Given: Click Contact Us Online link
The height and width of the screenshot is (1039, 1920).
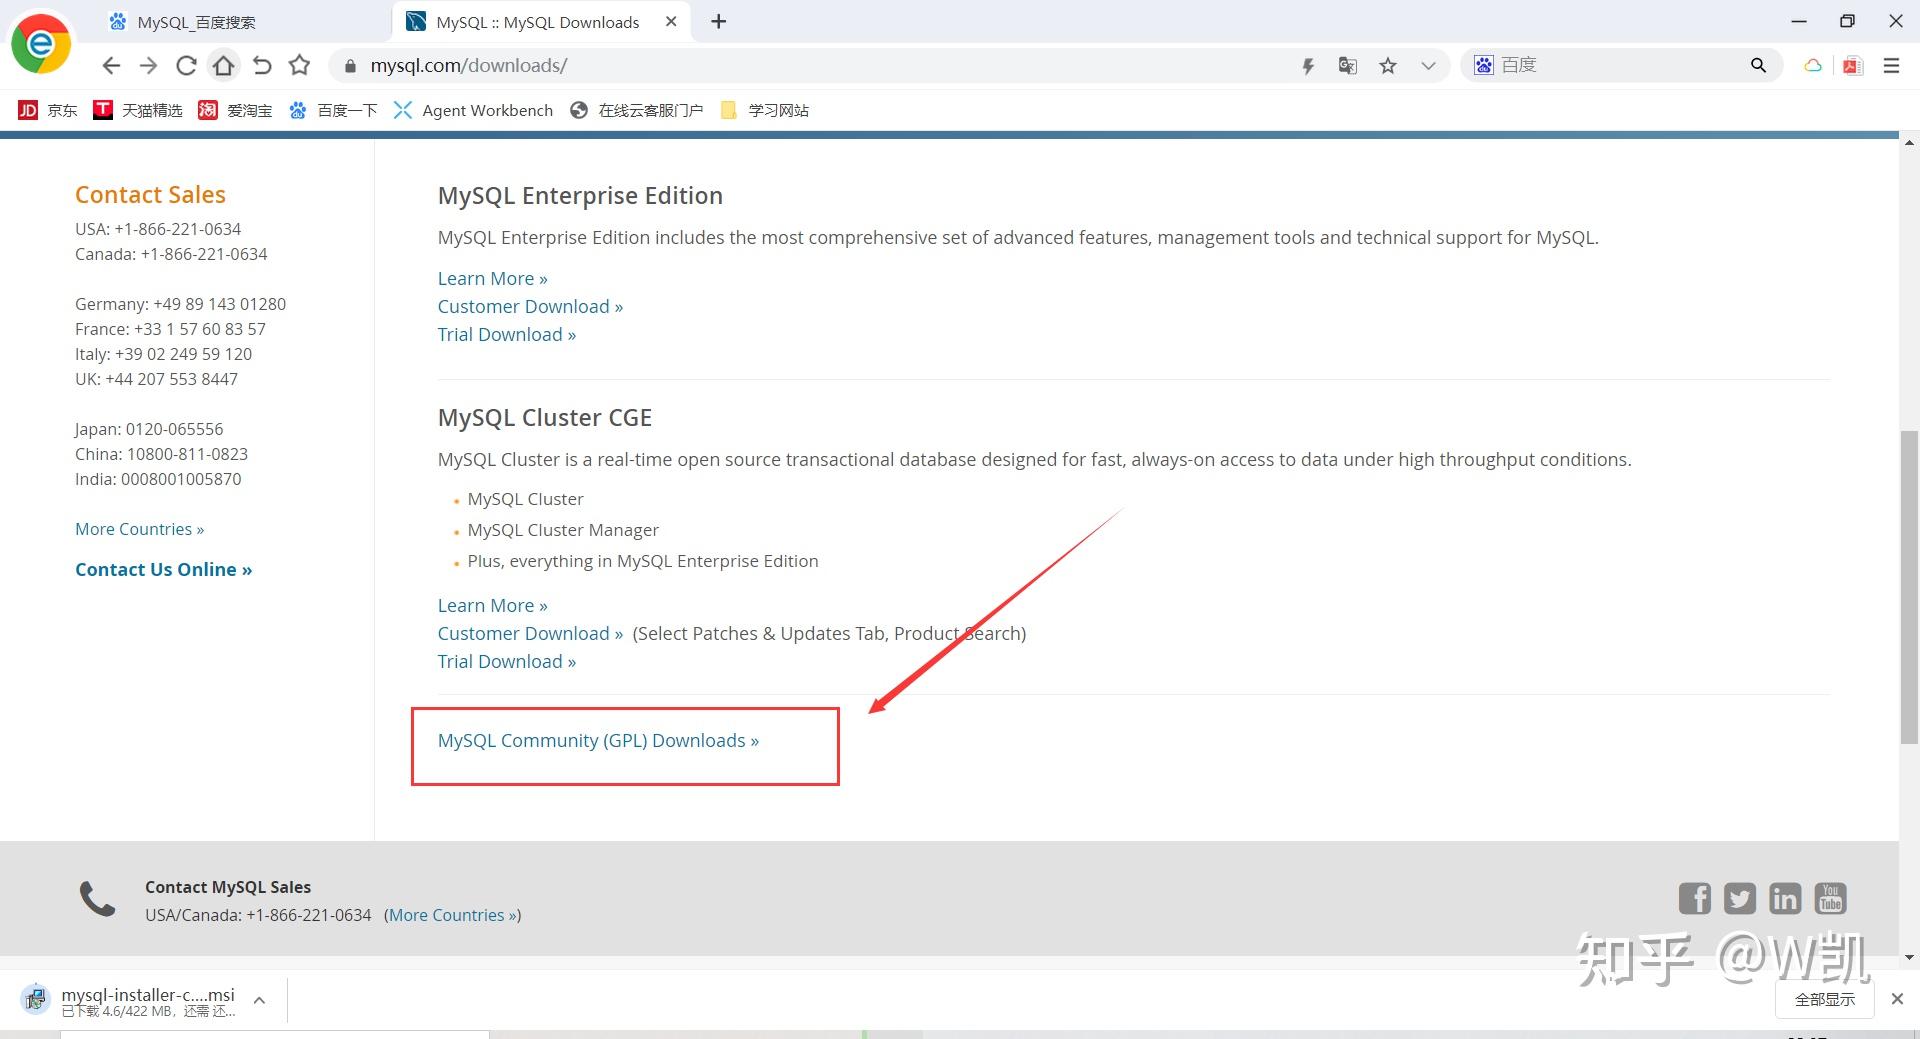Looking at the screenshot, I should (163, 570).
